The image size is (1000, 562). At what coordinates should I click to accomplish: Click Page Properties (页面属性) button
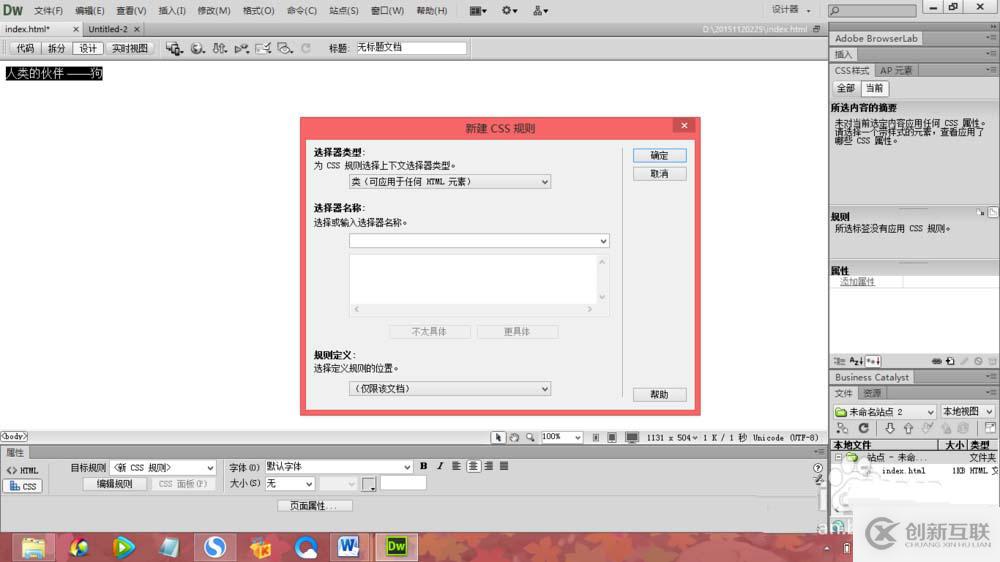[x=314, y=506]
